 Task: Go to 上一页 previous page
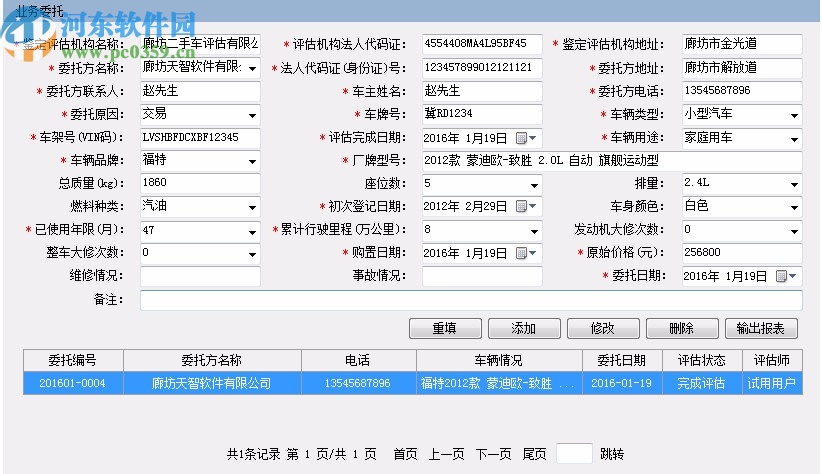[x=447, y=454]
